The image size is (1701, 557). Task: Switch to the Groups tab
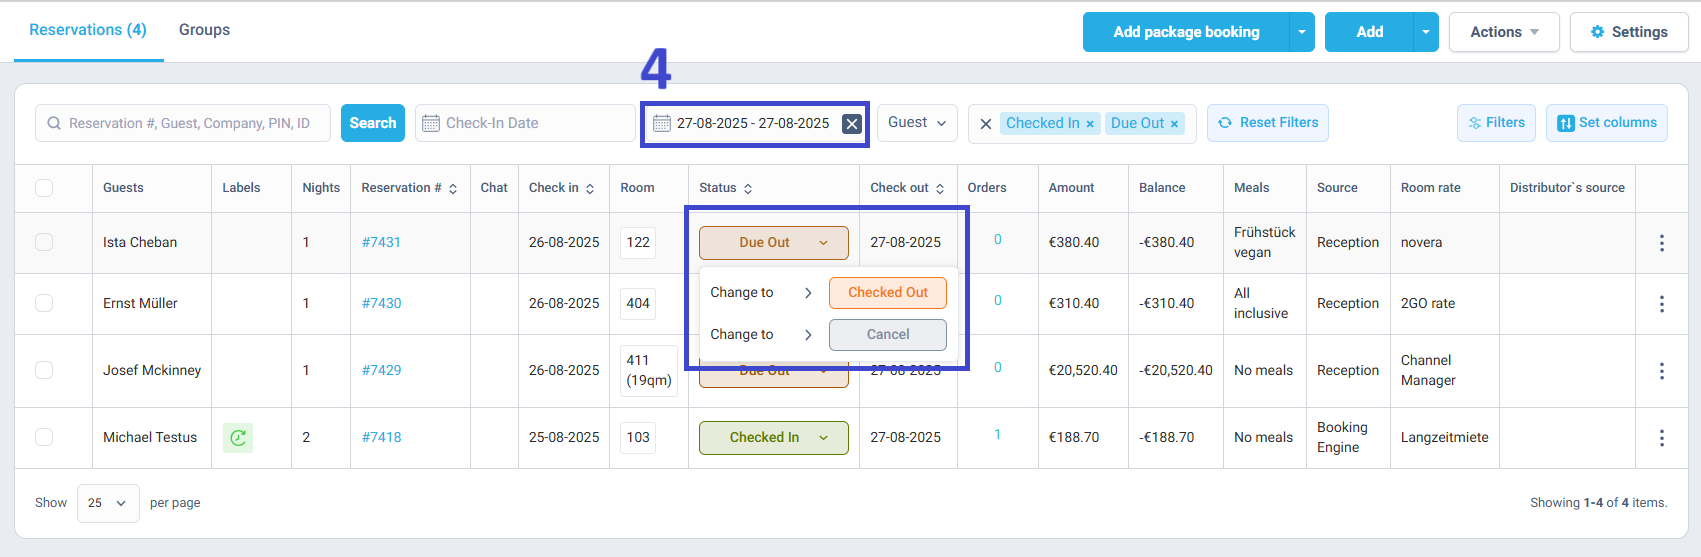click(204, 30)
